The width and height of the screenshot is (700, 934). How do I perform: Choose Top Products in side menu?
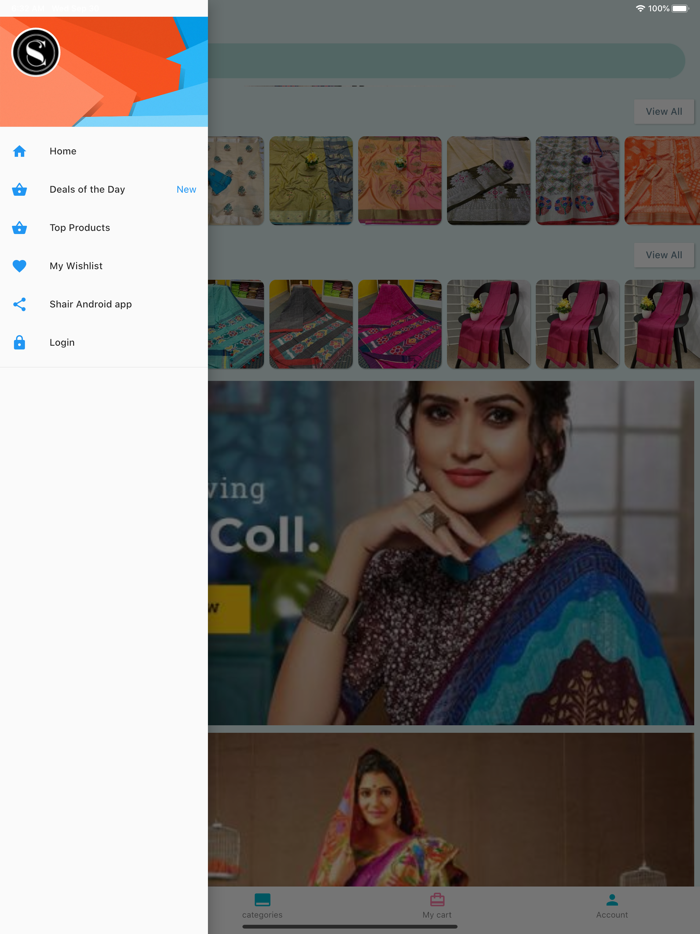80,228
